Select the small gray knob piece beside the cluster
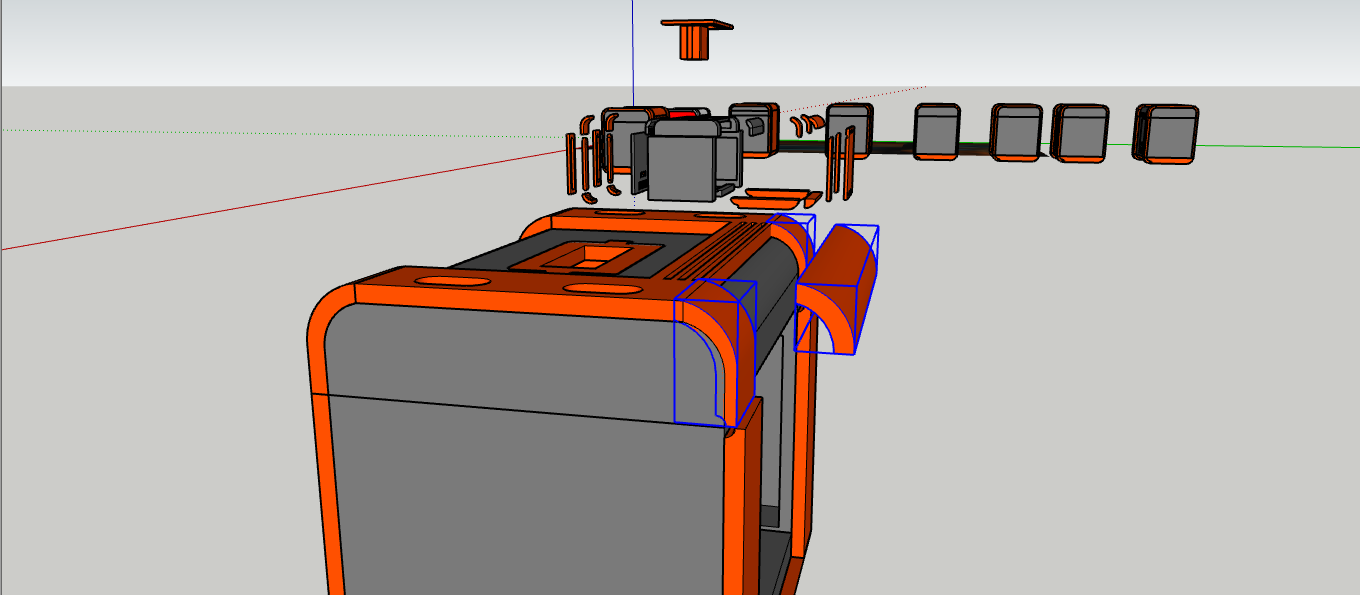Image resolution: width=1360 pixels, height=595 pixels. coord(755,125)
